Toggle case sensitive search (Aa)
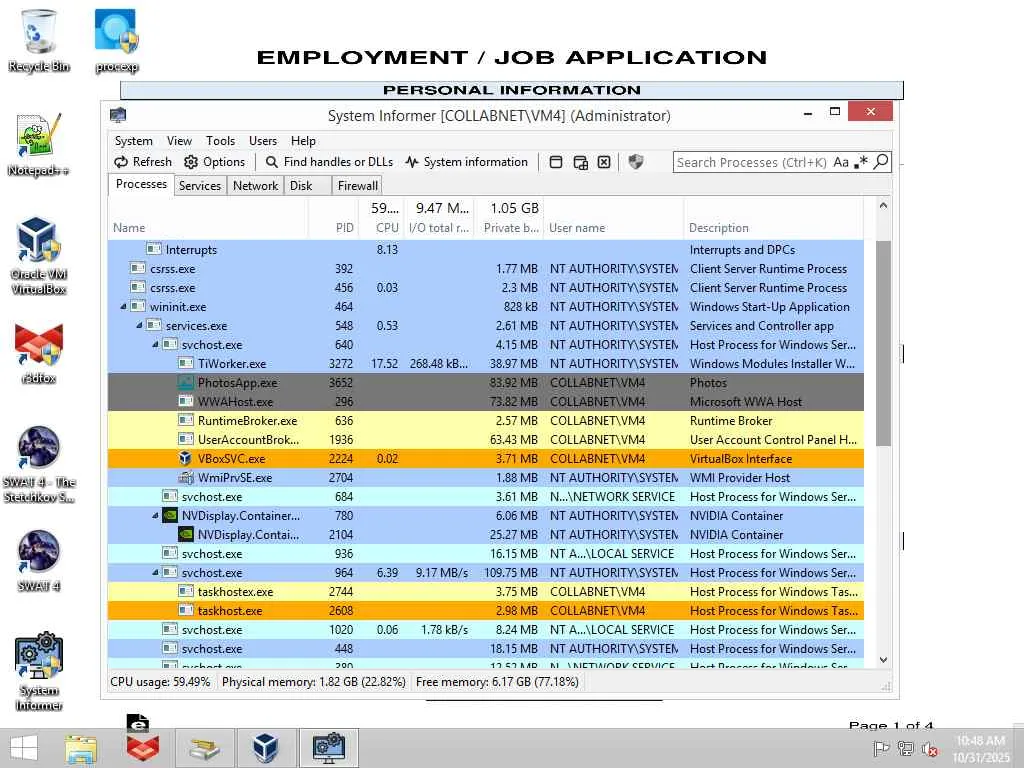This screenshot has width=1024, height=768. click(841, 162)
